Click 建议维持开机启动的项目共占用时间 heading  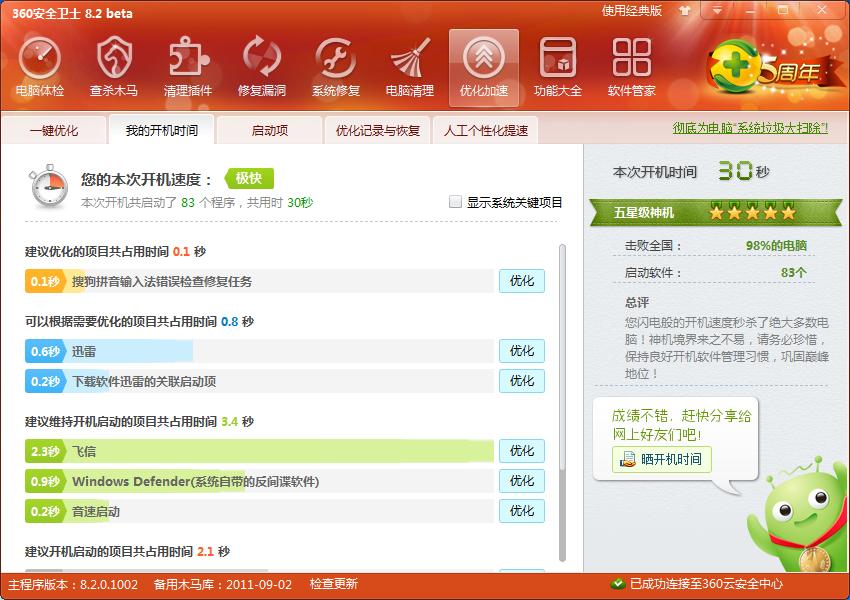(139, 421)
